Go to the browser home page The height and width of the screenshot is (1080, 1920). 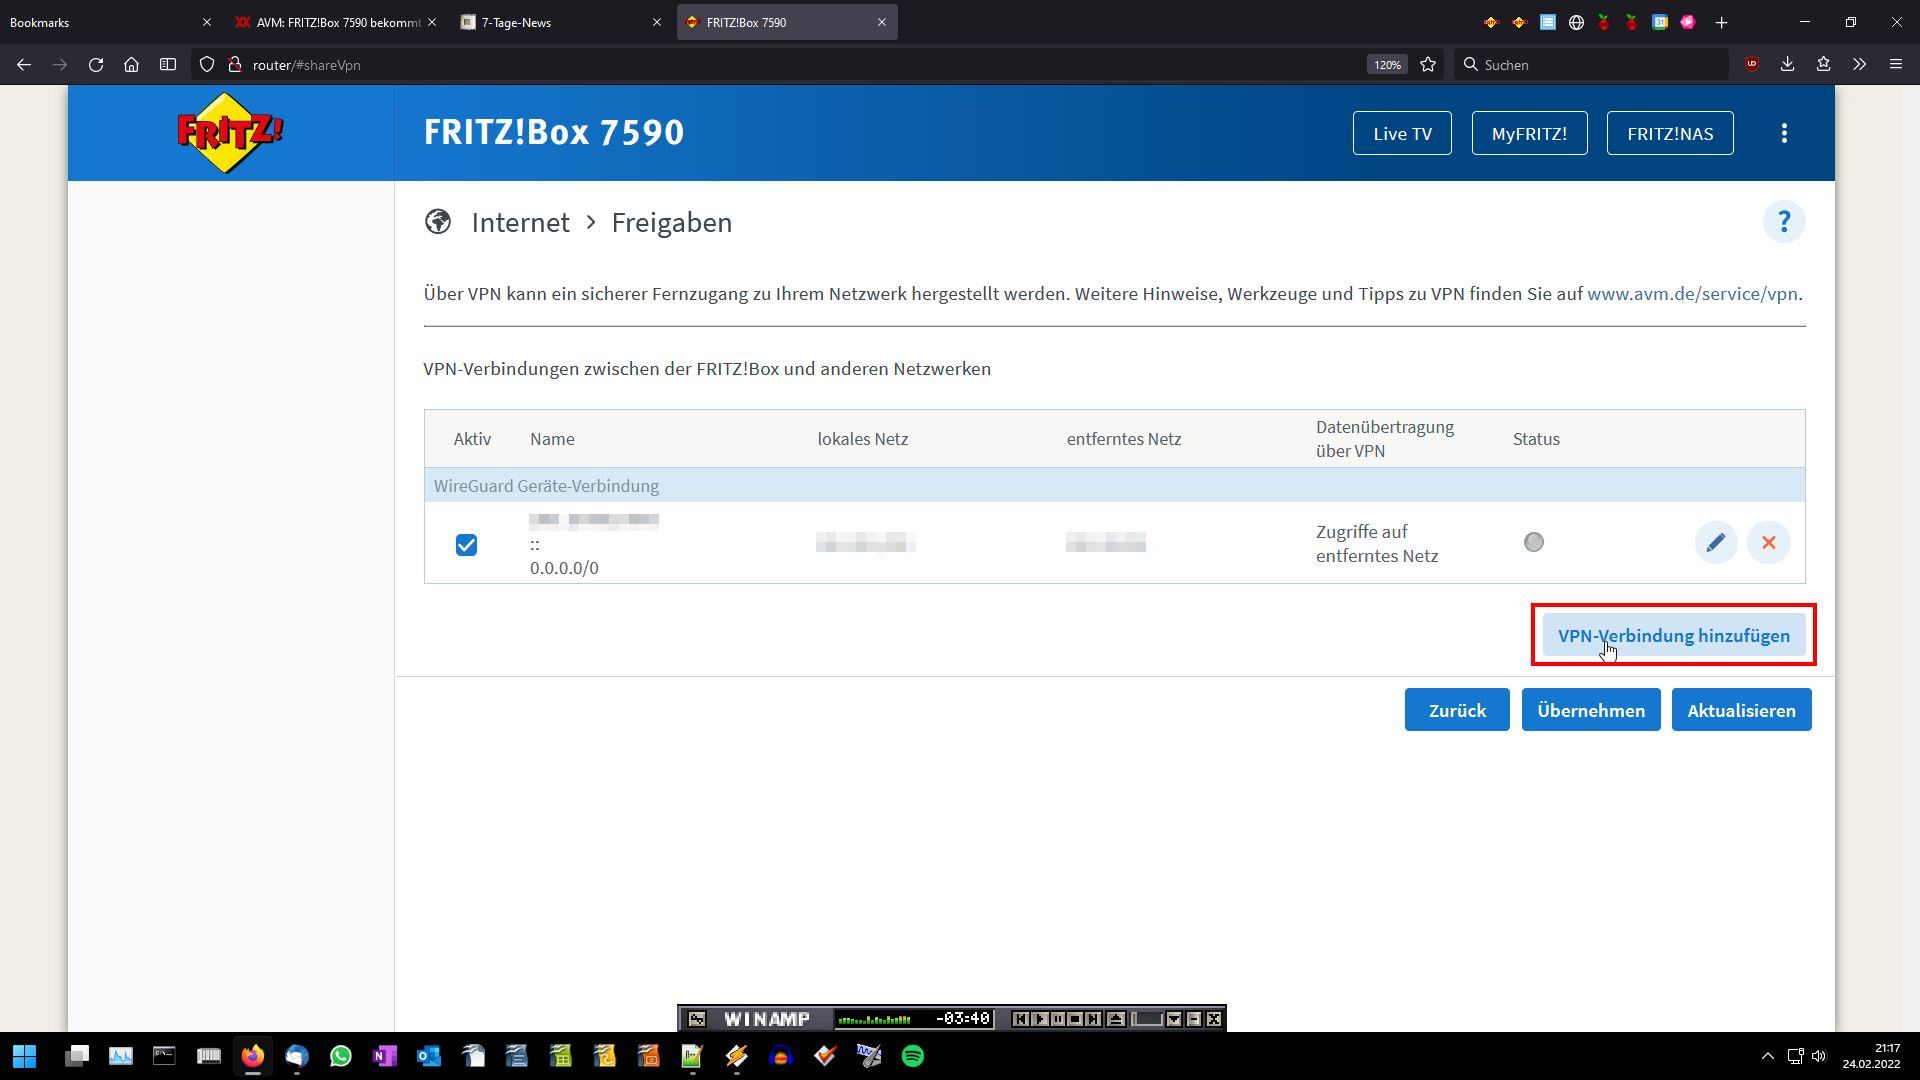click(131, 65)
